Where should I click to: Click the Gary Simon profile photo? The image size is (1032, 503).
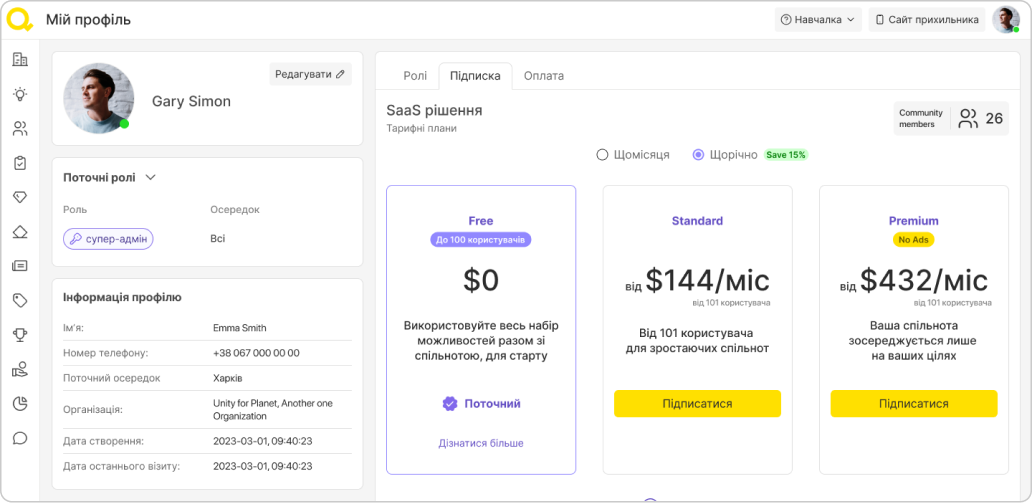tap(98, 98)
